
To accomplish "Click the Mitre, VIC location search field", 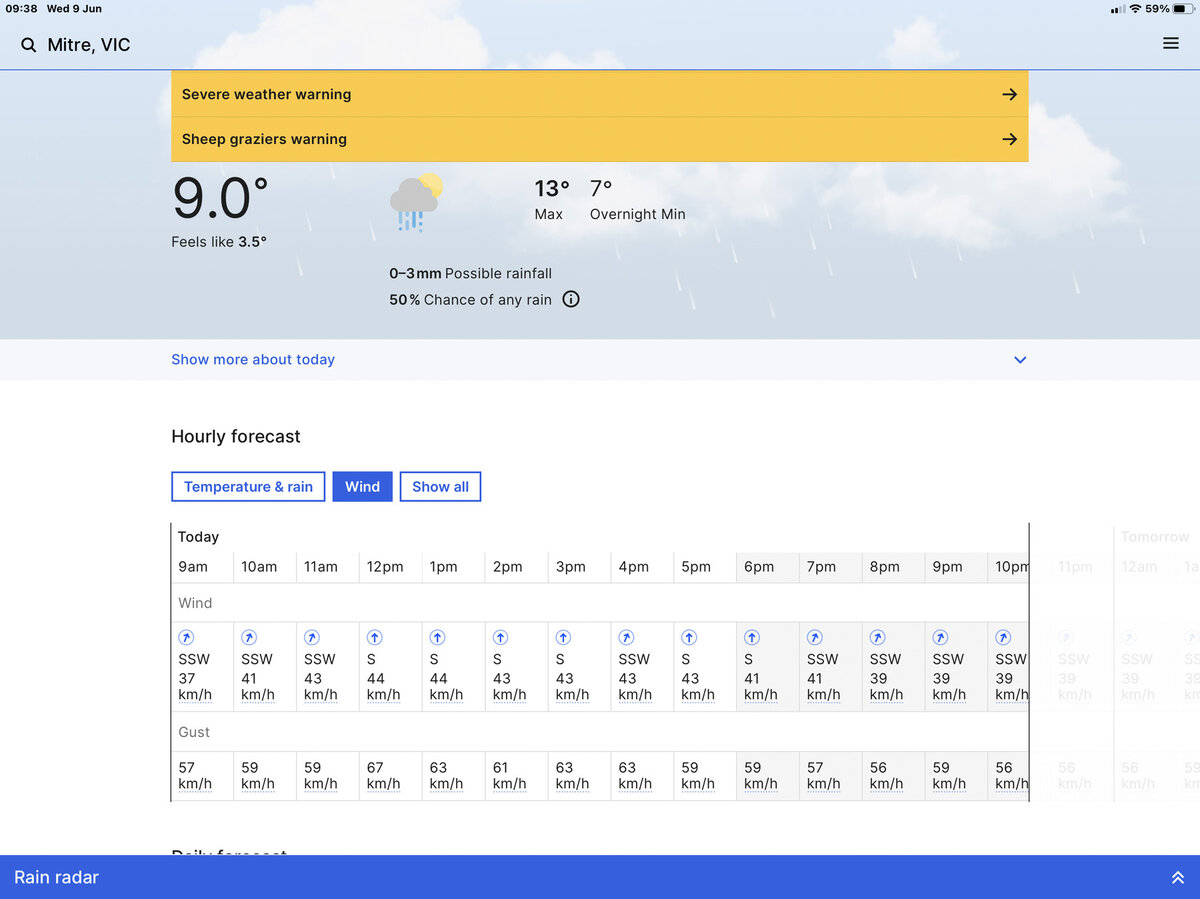I will click(x=89, y=45).
